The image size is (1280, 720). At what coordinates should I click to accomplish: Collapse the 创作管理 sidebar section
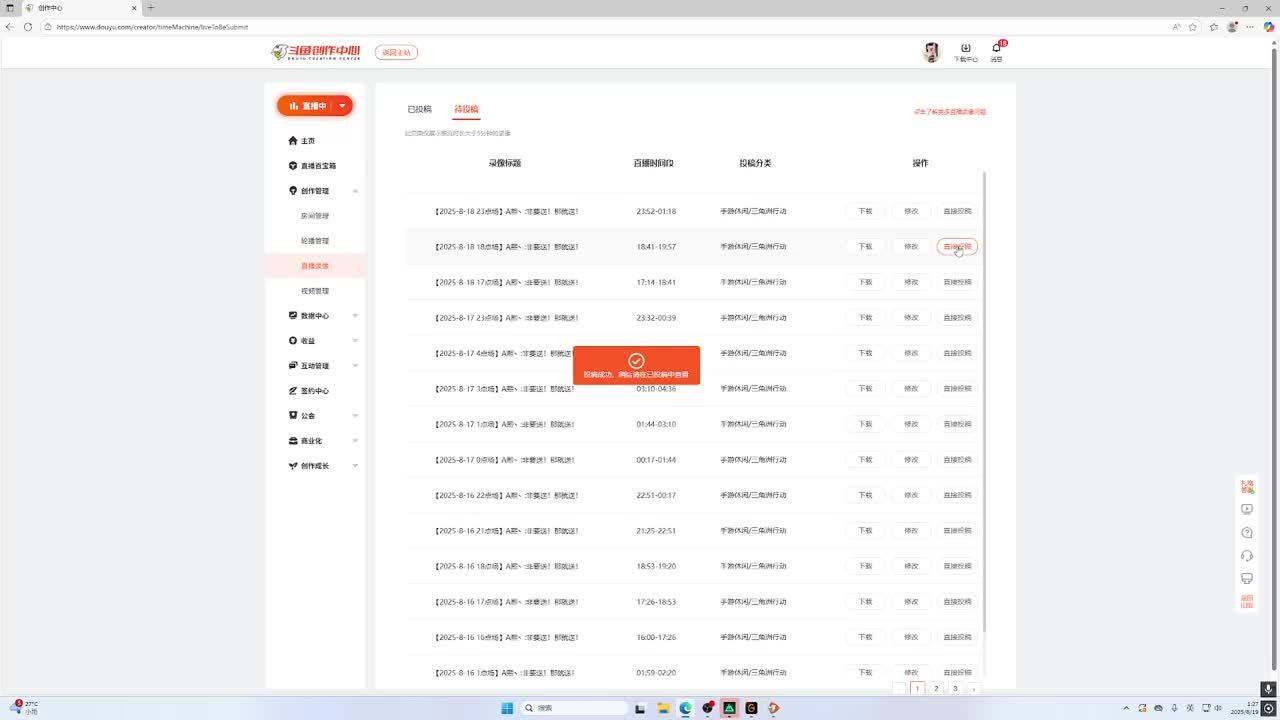click(x=355, y=191)
